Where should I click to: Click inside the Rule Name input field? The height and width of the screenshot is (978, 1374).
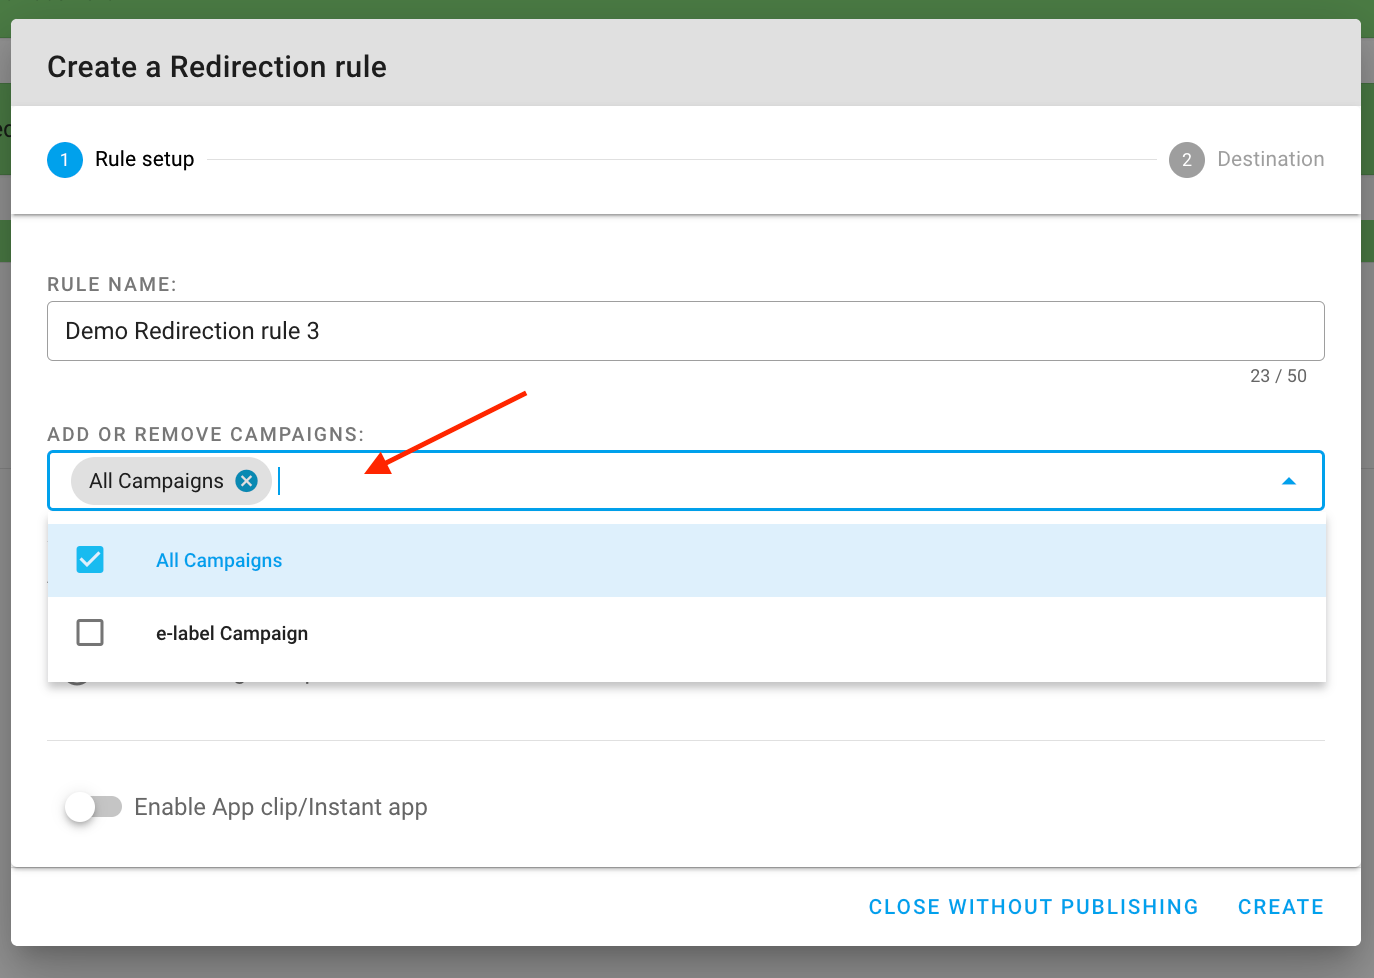[x=685, y=331]
